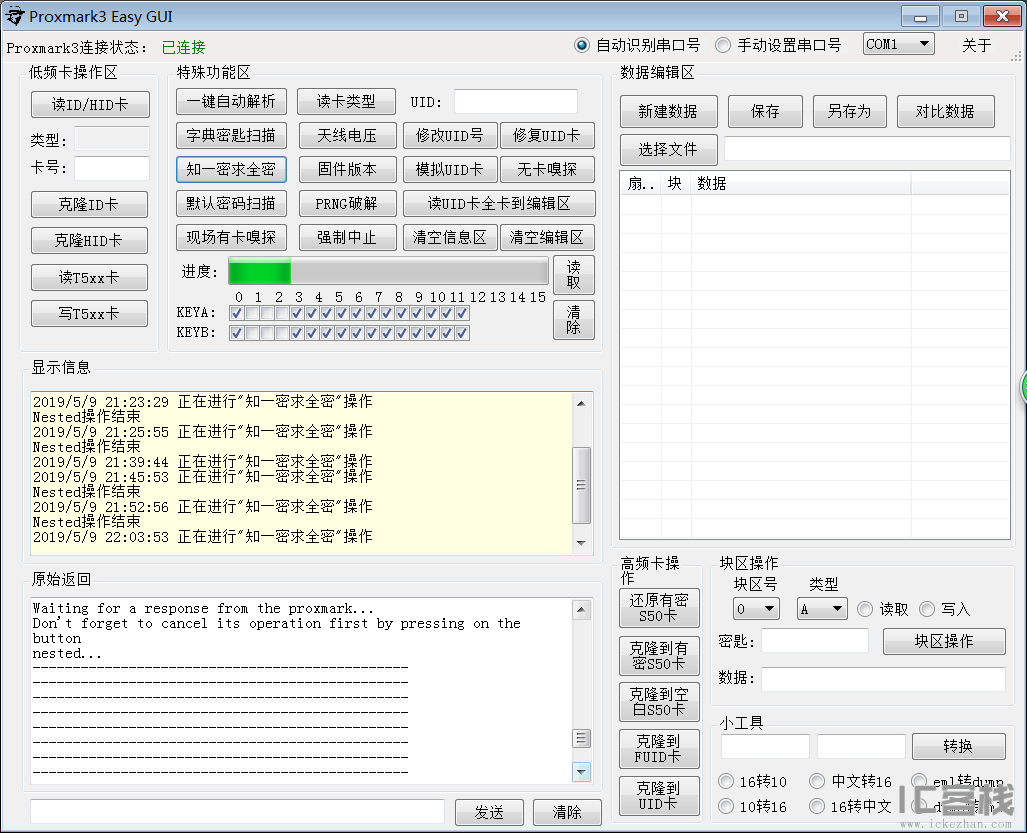
Task: Click the UID input field
Action: point(516,102)
